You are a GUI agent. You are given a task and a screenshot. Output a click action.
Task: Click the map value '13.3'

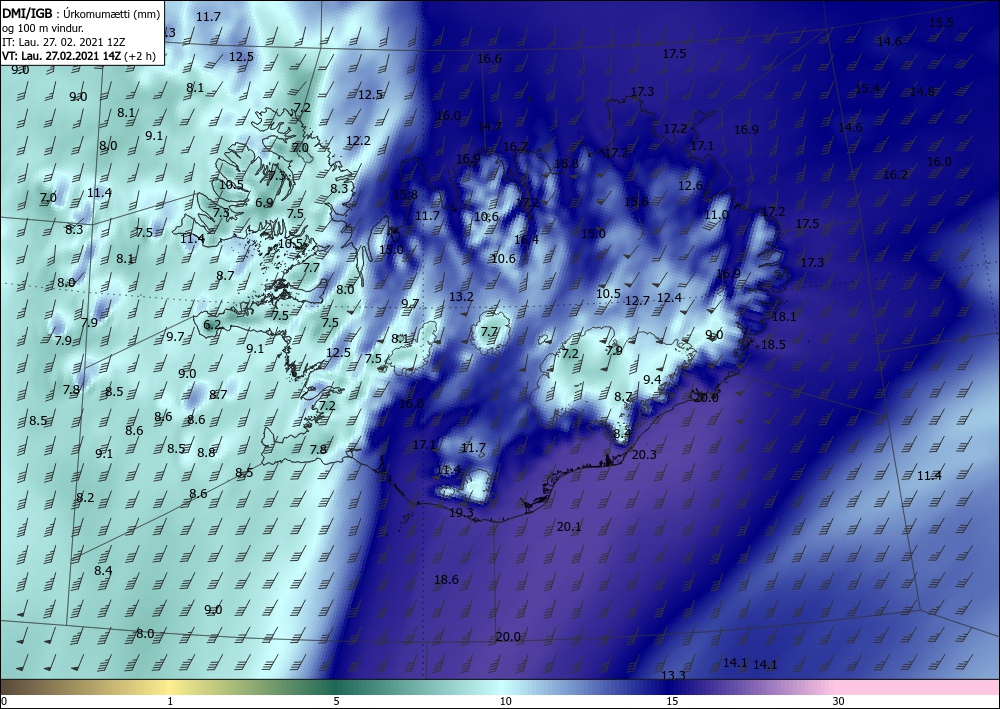pyautogui.click(x=673, y=675)
